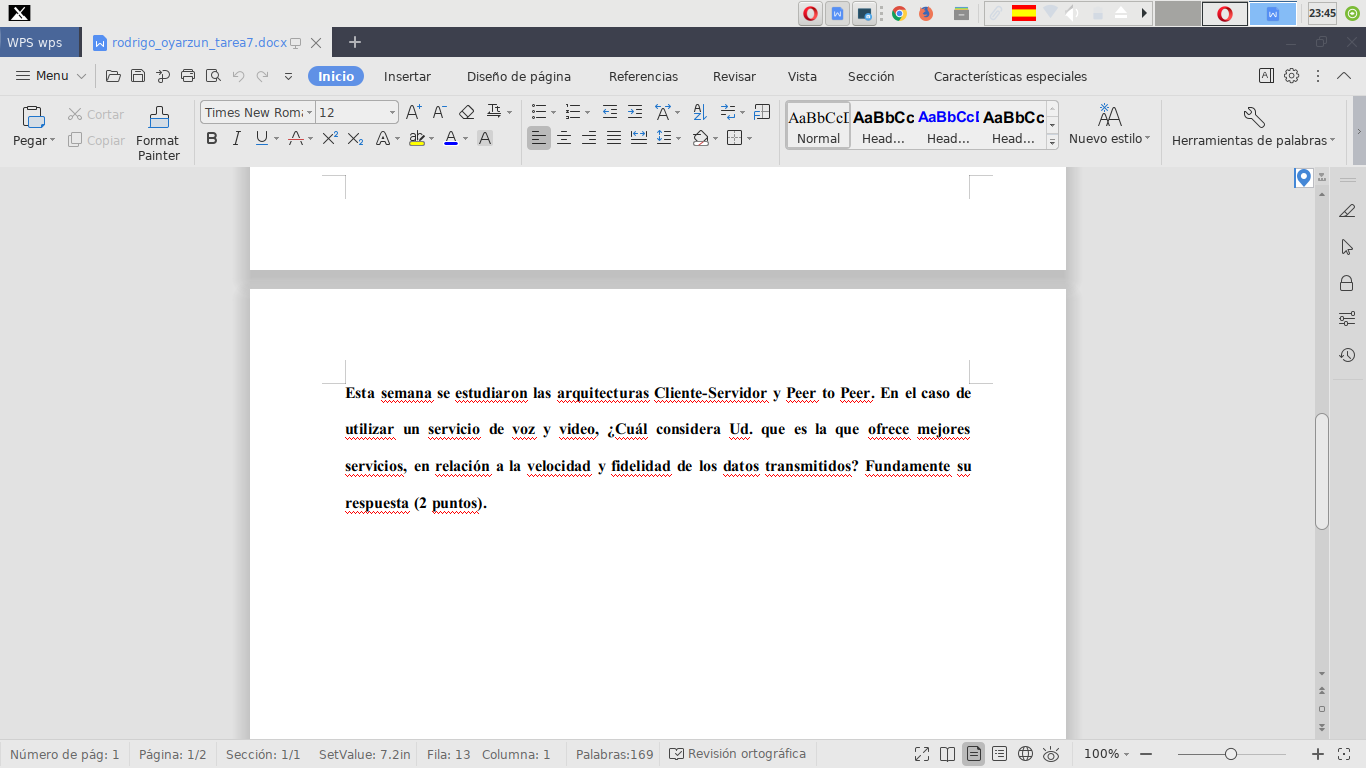The height and width of the screenshot is (768, 1366).
Task: Open rodrigo_oyarzun_tarea7.docx document tab
Action: pyautogui.click(x=199, y=43)
